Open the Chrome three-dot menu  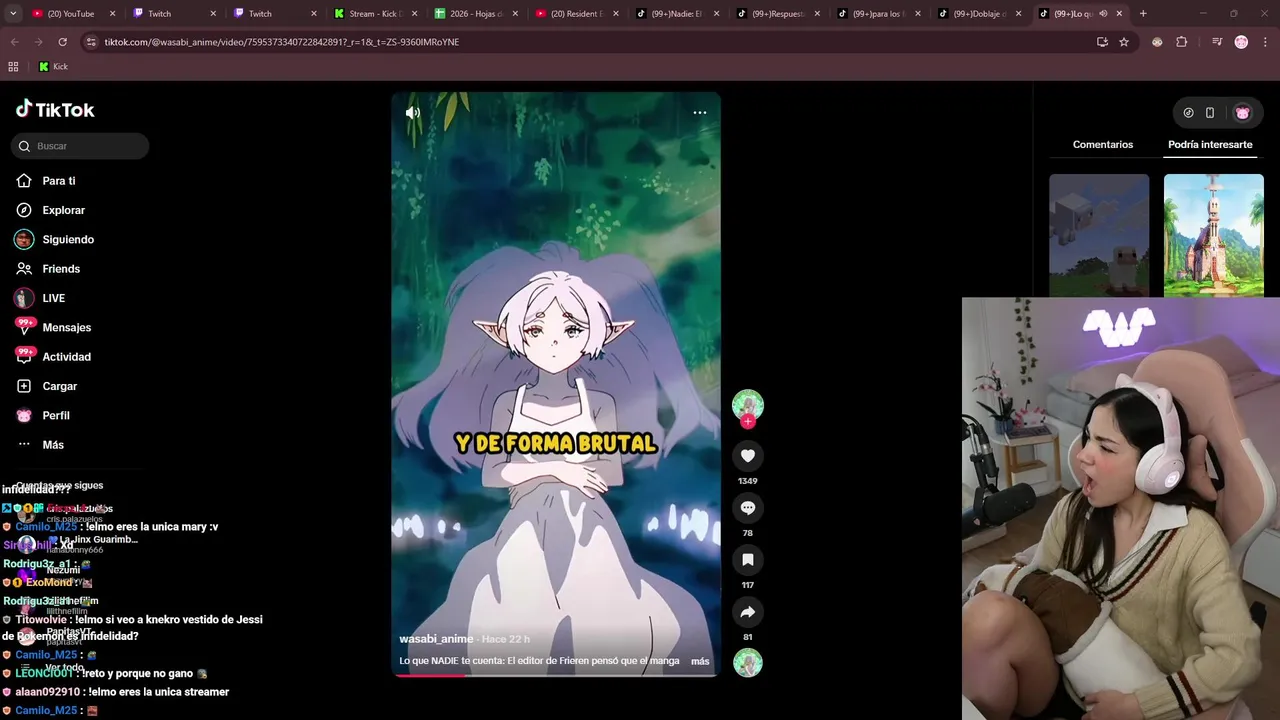(1265, 42)
